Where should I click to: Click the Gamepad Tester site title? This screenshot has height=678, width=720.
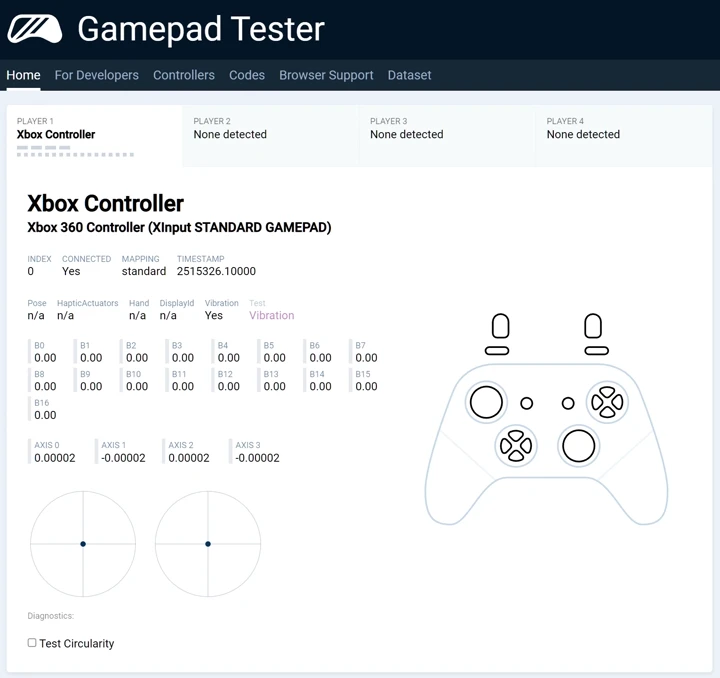[x=201, y=29]
